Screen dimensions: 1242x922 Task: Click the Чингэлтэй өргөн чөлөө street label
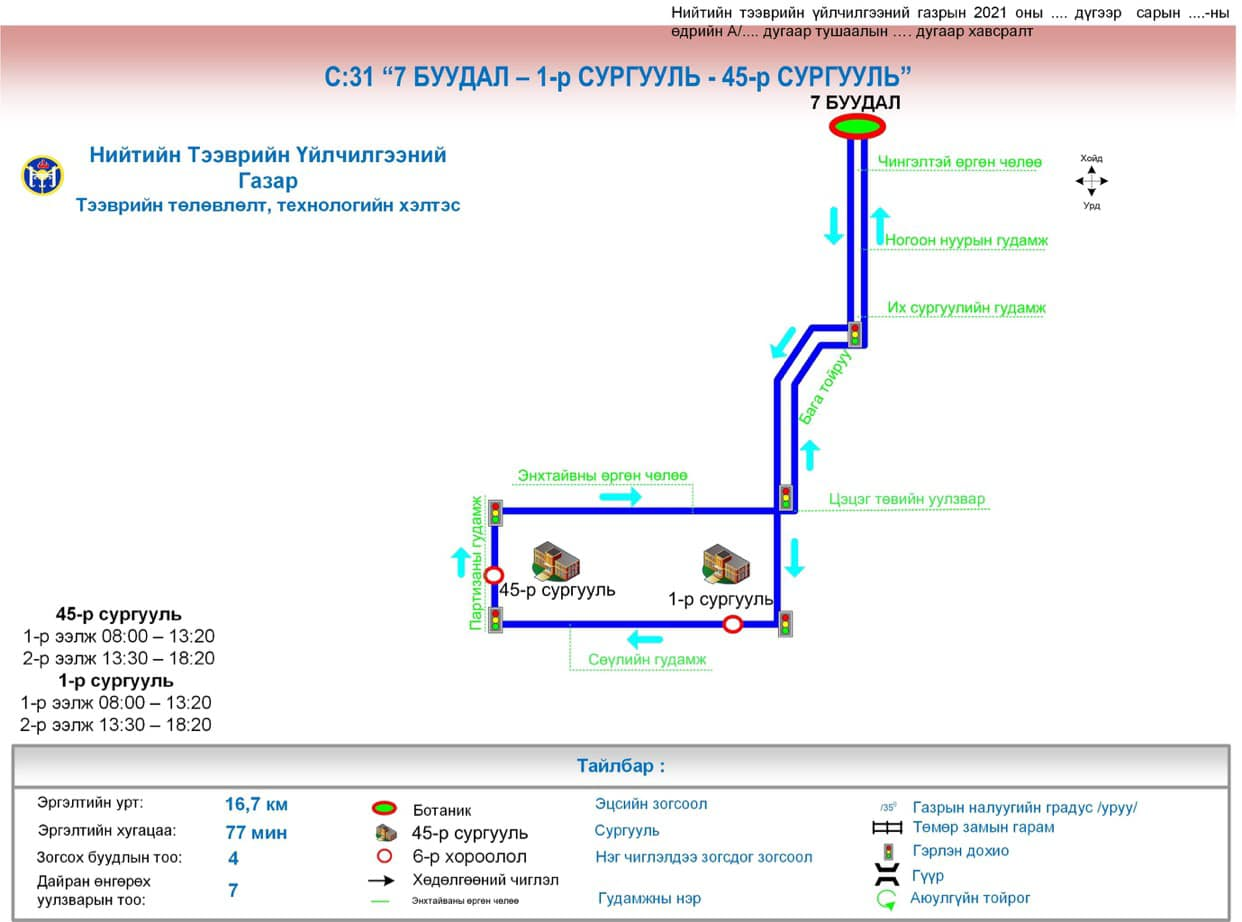[x=960, y=162]
